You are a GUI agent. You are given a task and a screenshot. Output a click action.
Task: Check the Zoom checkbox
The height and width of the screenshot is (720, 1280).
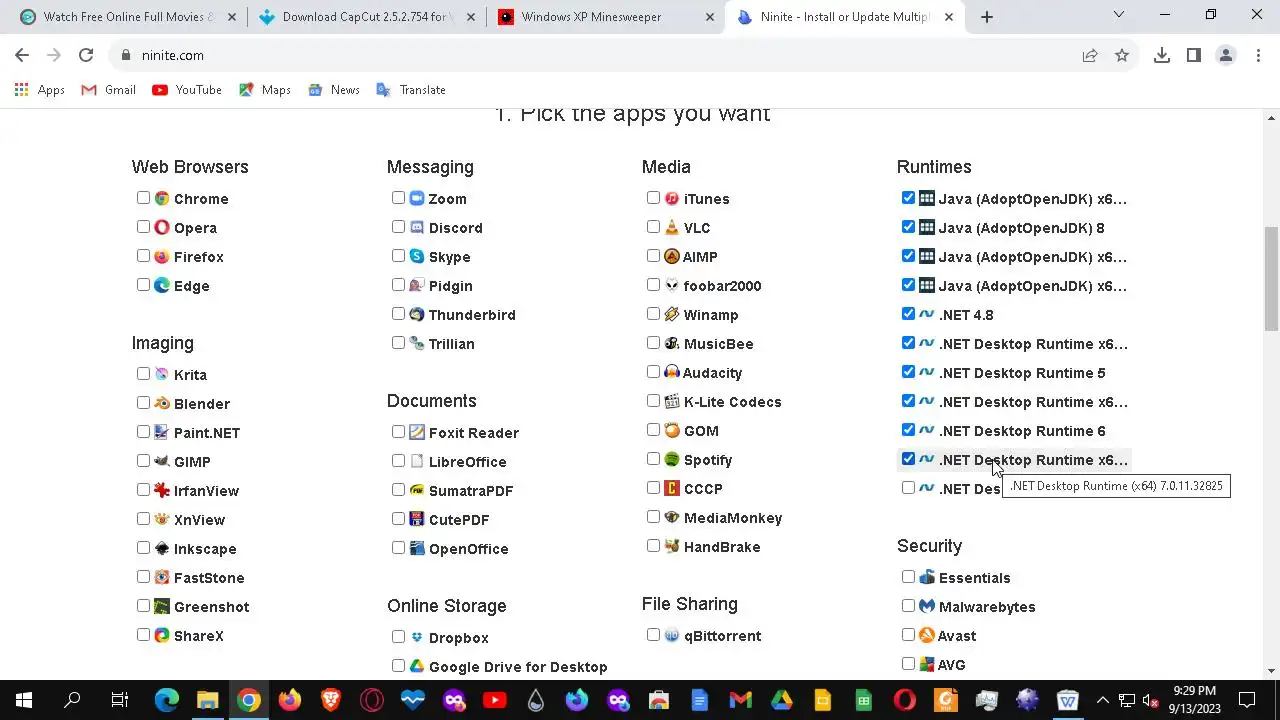[398, 198]
